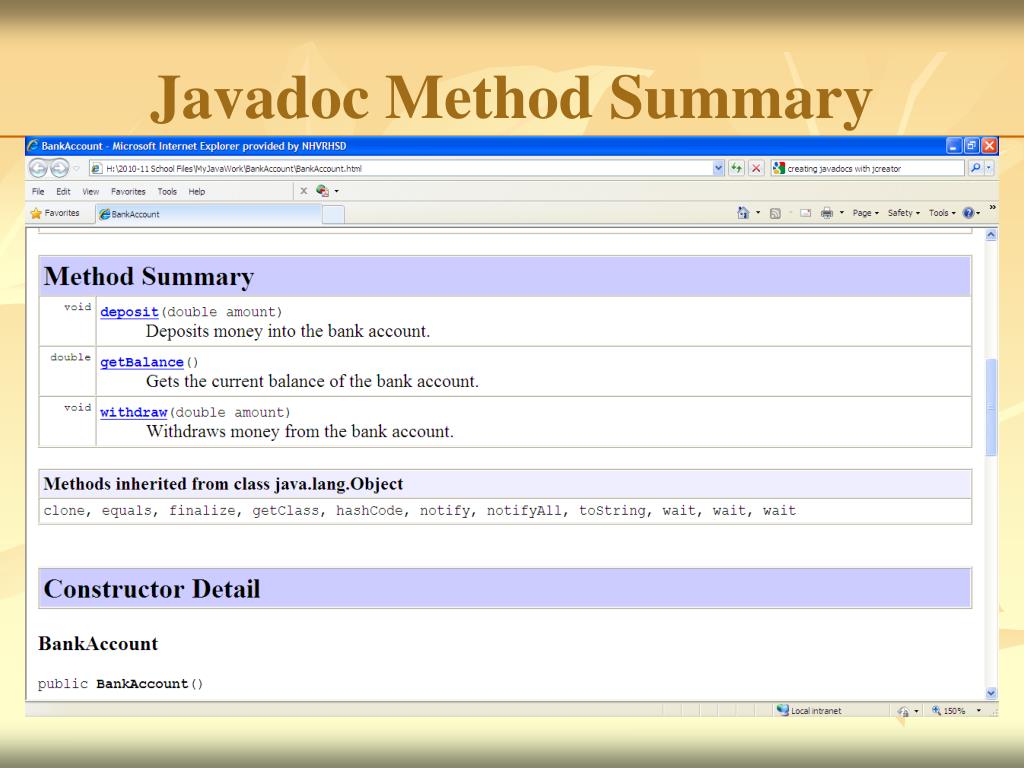1024x768 pixels.
Task: Click the Local intranet security zone
Action: click(810, 711)
